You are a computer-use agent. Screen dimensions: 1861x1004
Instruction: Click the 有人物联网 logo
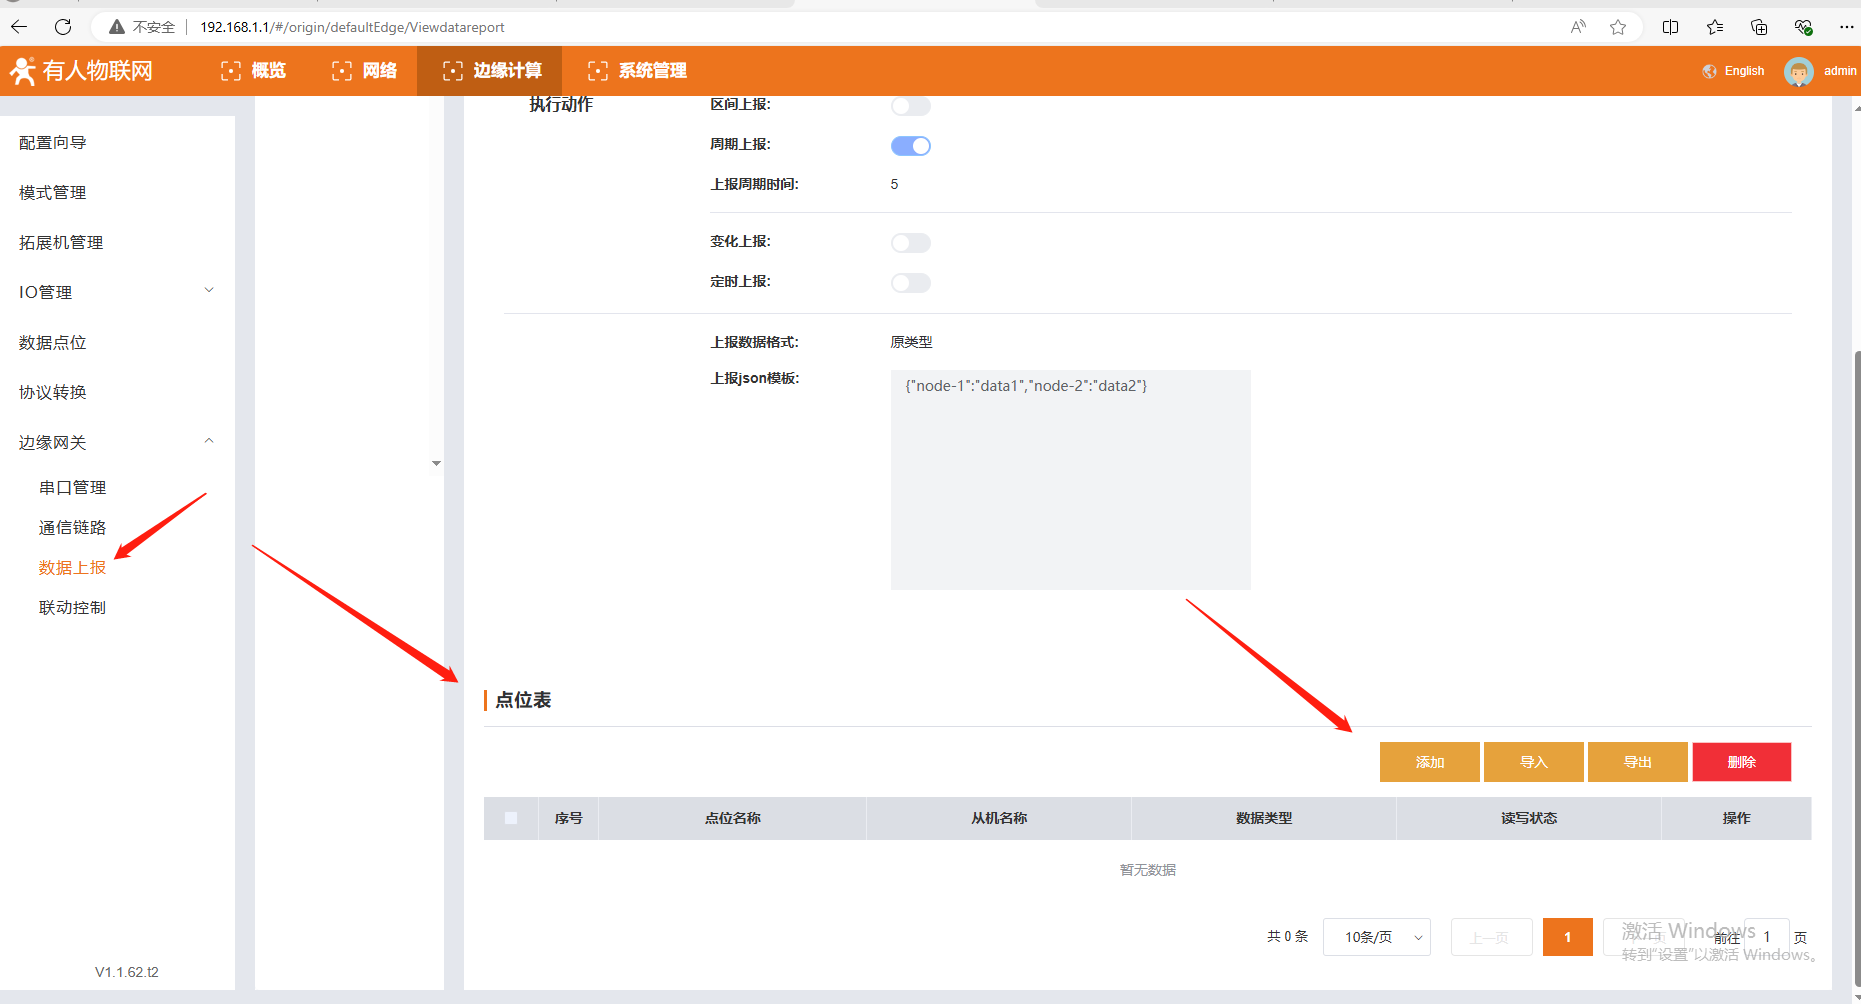point(82,71)
